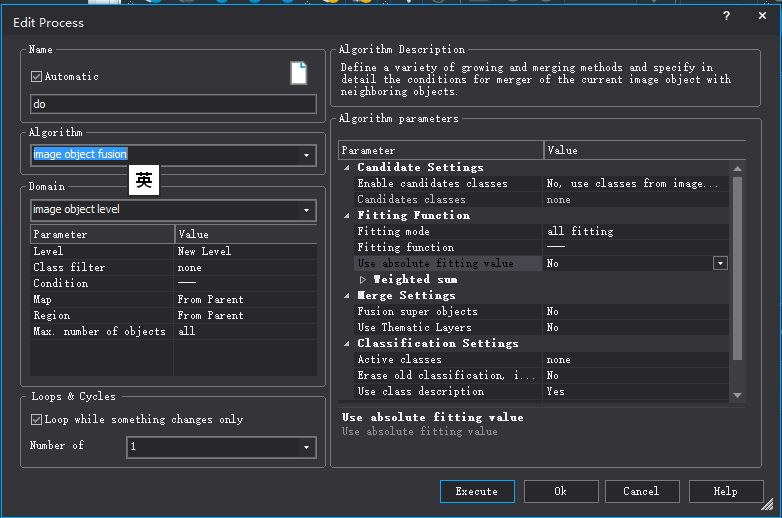Open Use absolute fitting value dropdown
This screenshot has height=518, width=782.
[719, 263]
